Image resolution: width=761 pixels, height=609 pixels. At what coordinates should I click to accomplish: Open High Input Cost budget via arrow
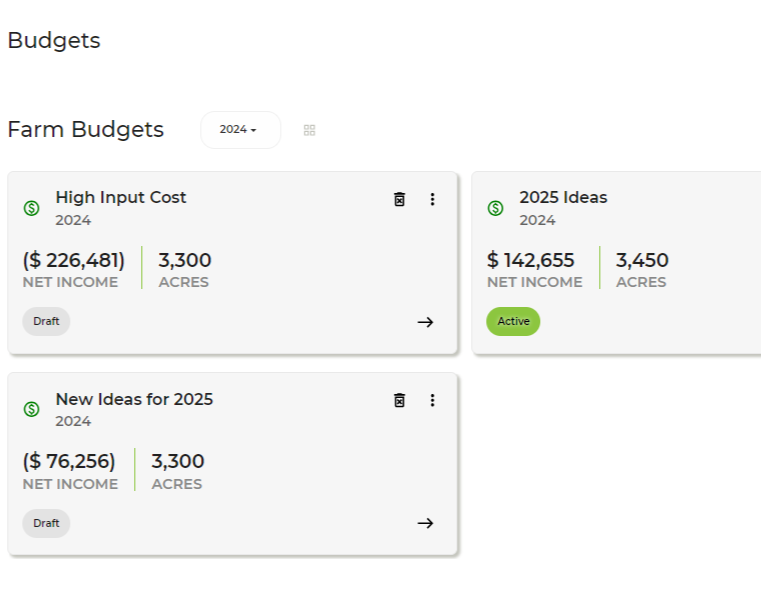426,322
